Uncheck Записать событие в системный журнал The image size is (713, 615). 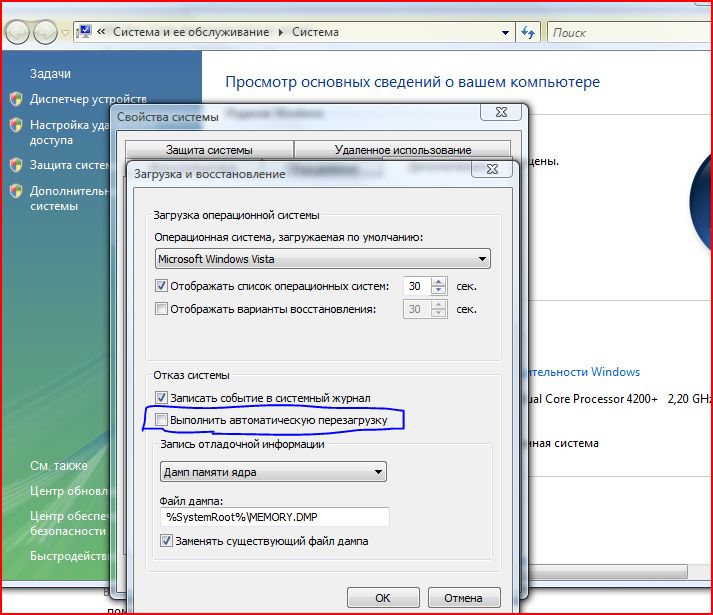pyautogui.click(x=162, y=398)
